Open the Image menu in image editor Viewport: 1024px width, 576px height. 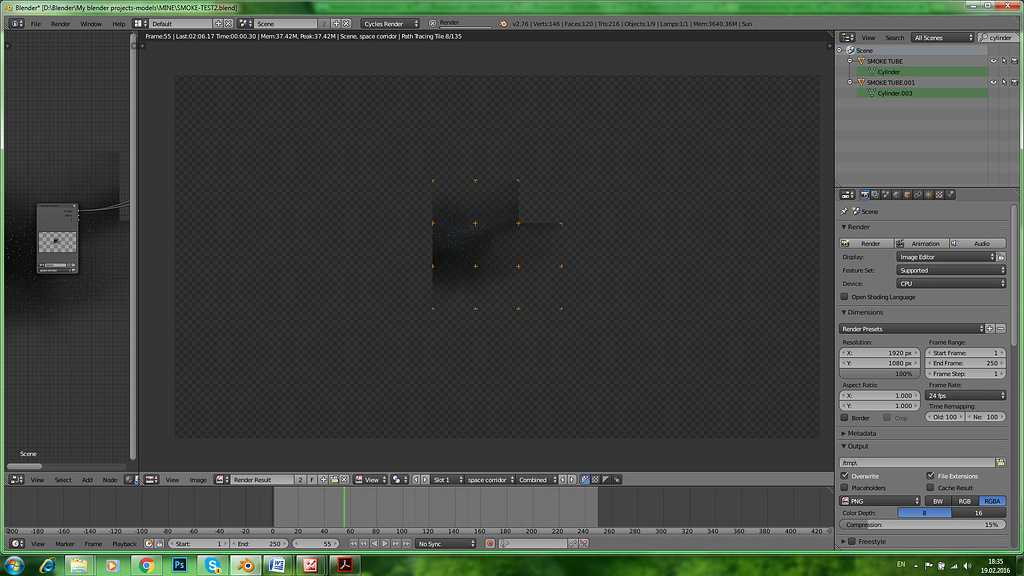(x=198, y=480)
